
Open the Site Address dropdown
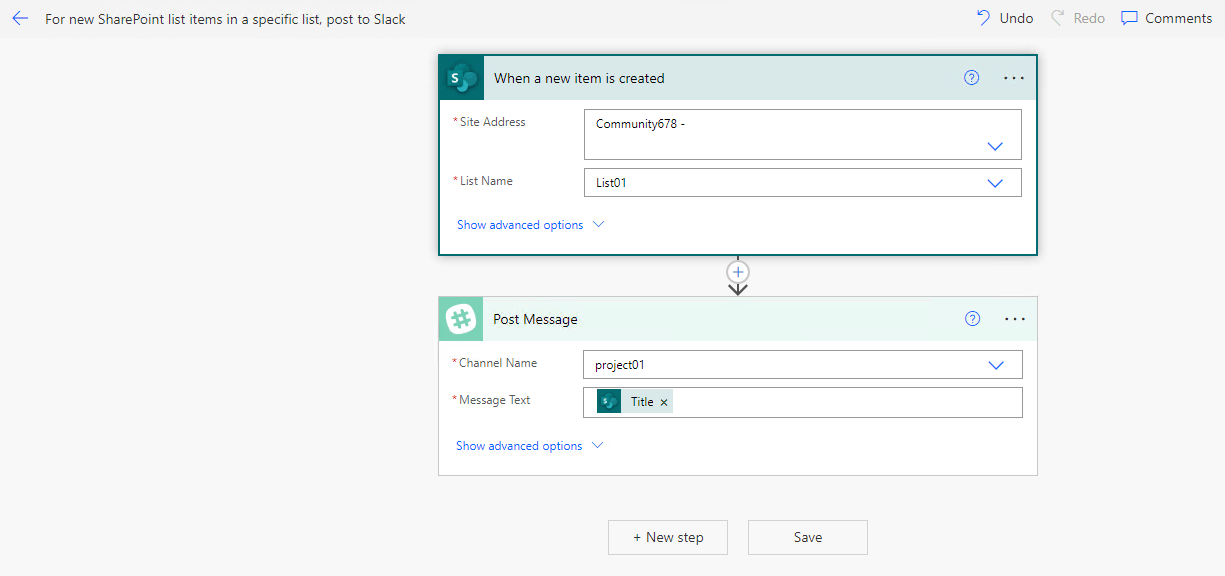click(x=995, y=145)
